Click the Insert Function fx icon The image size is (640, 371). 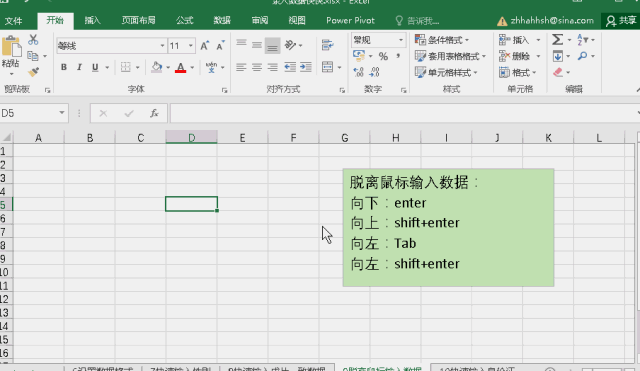coord(154,113)
